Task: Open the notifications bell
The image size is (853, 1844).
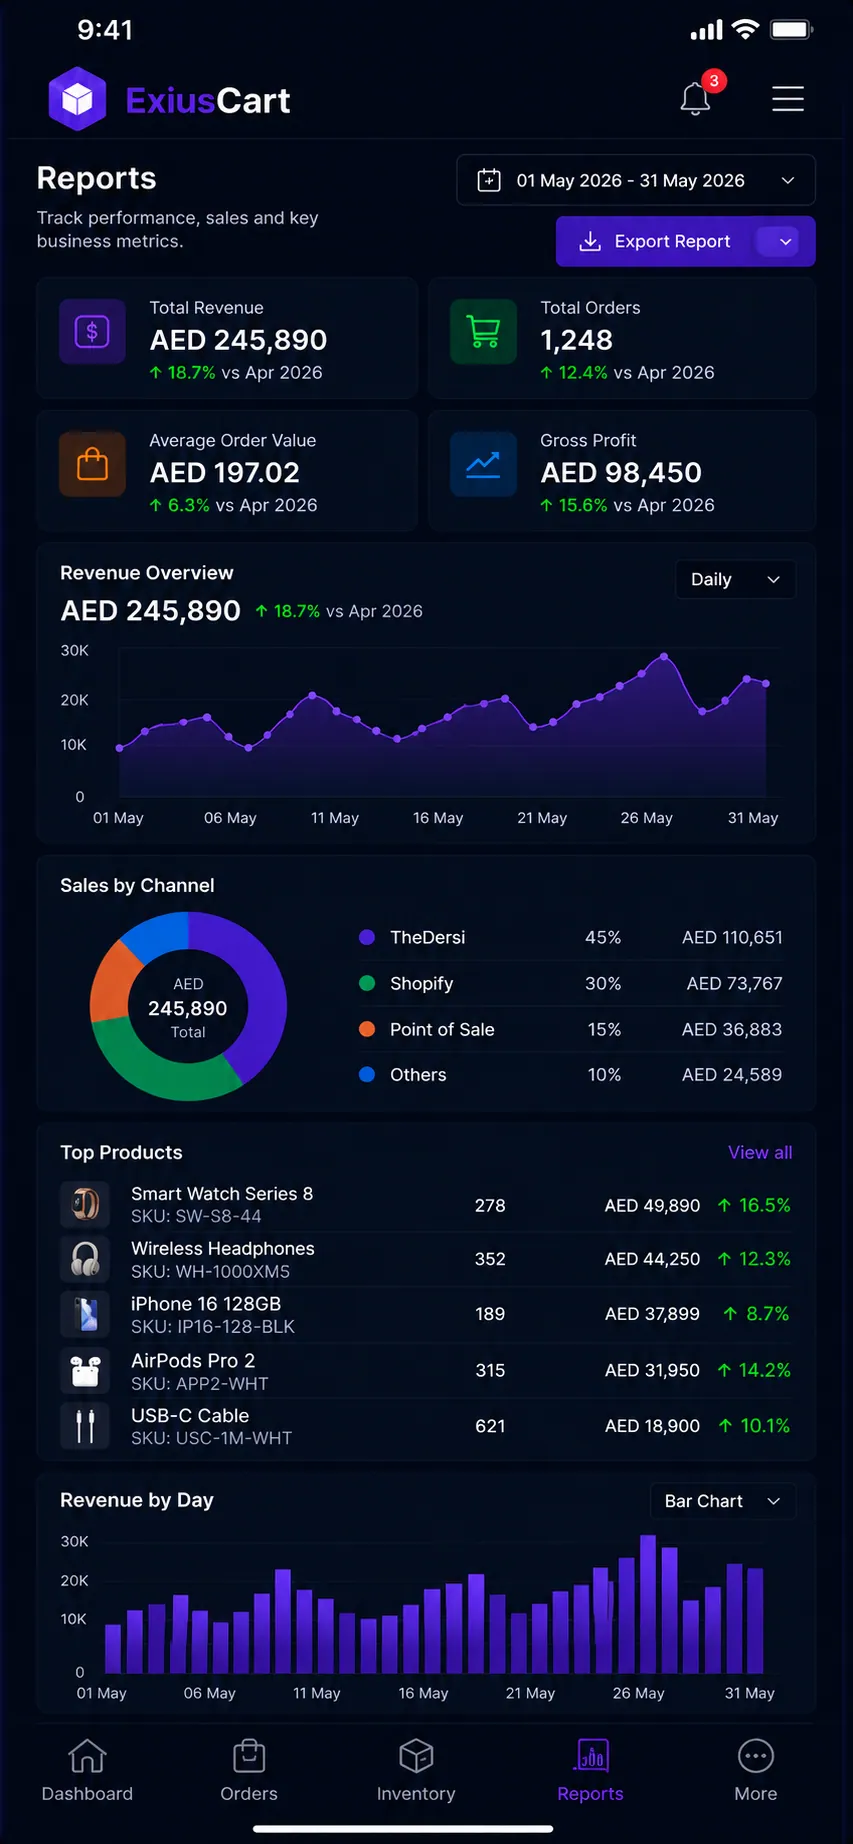Action: click(x=695, y=99)
